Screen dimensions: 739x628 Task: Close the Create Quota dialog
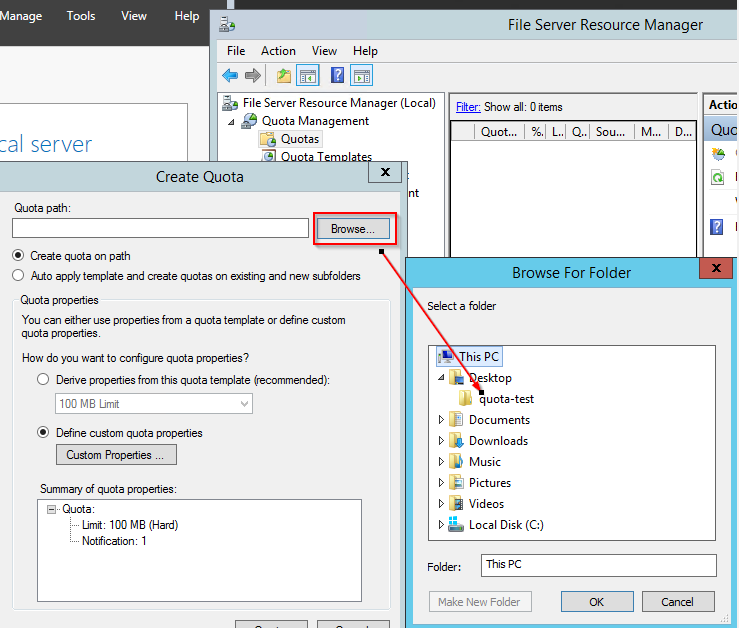(385, 172)
